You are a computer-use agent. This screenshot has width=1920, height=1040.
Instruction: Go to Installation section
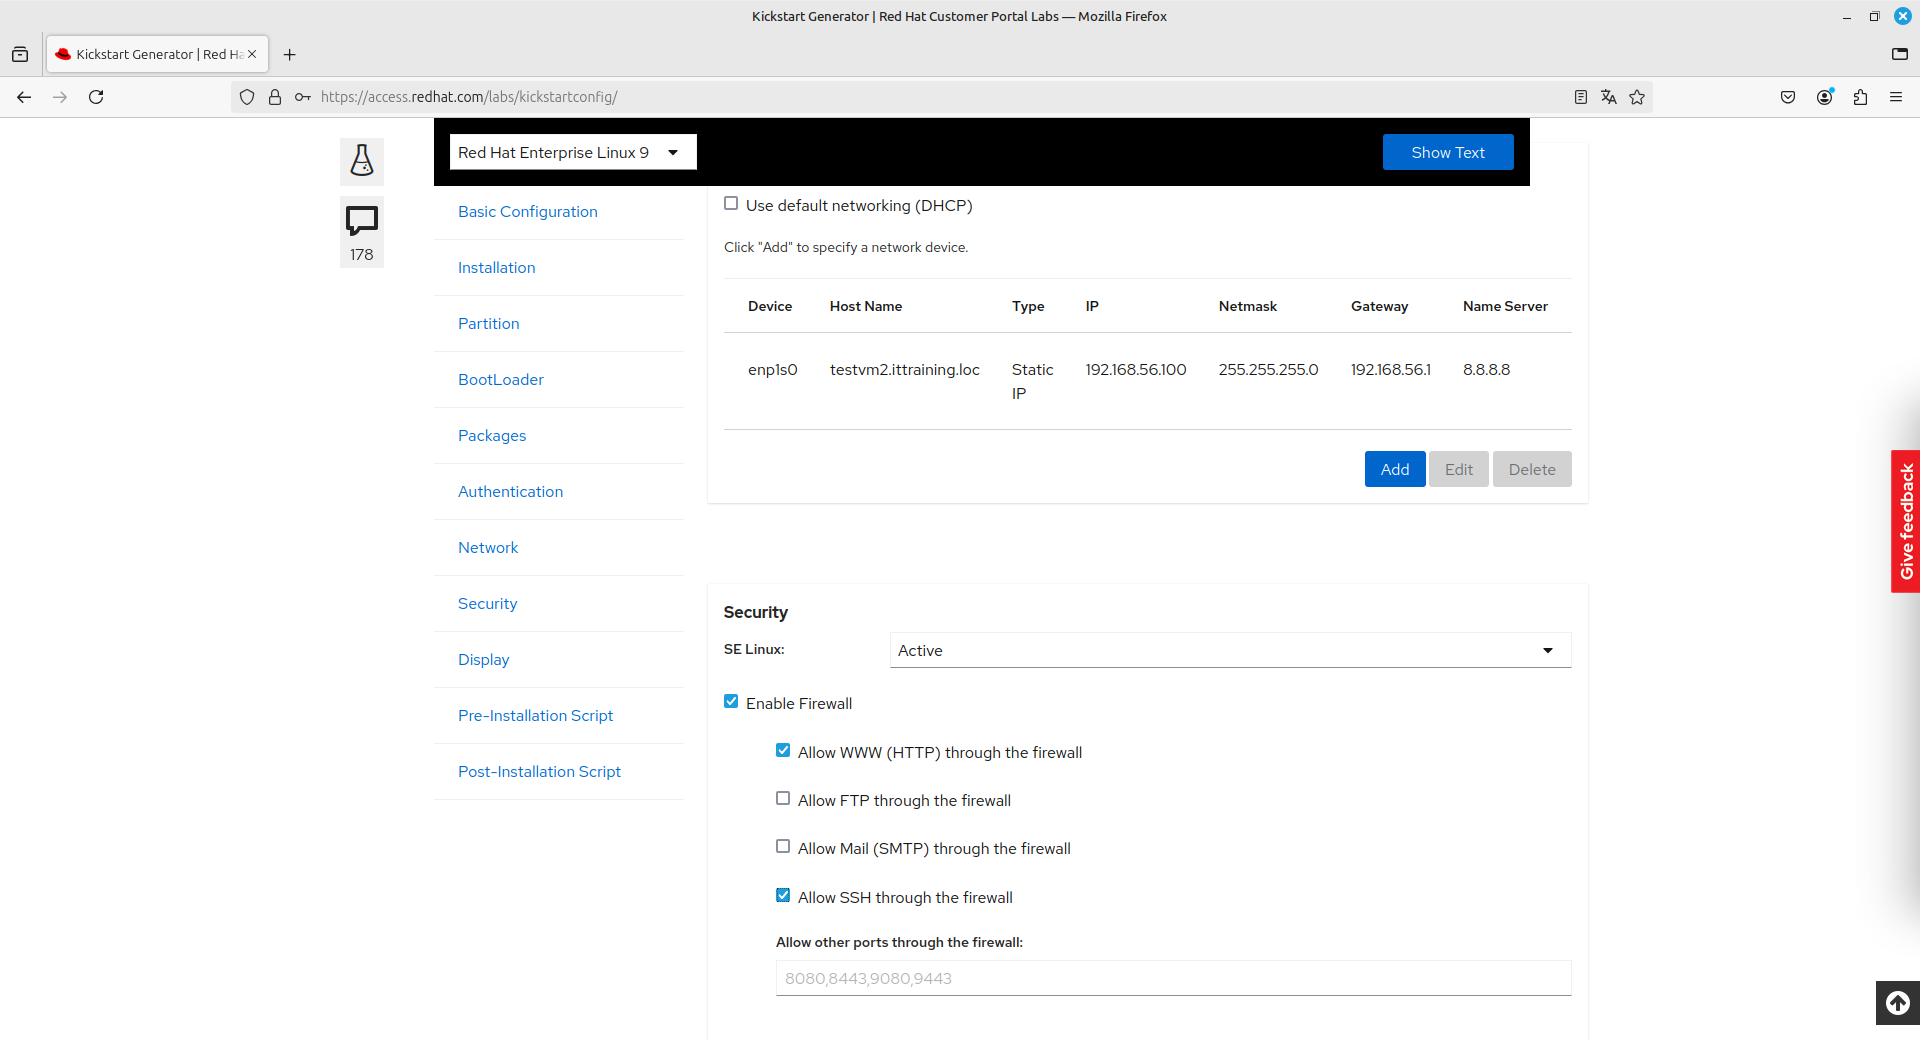[497, 268]
